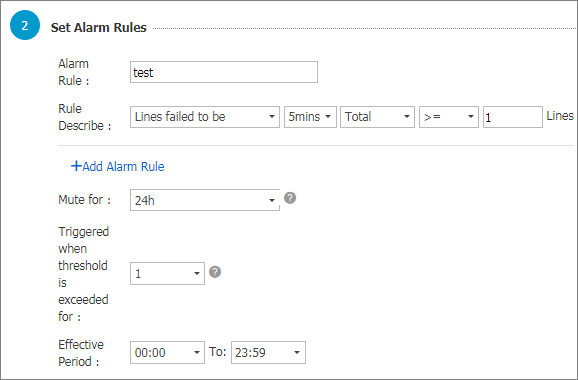Open the 23:59 effective period end dropdown
Image resolution: width=578 pixels, height=380 pixels.
[268, 352]
